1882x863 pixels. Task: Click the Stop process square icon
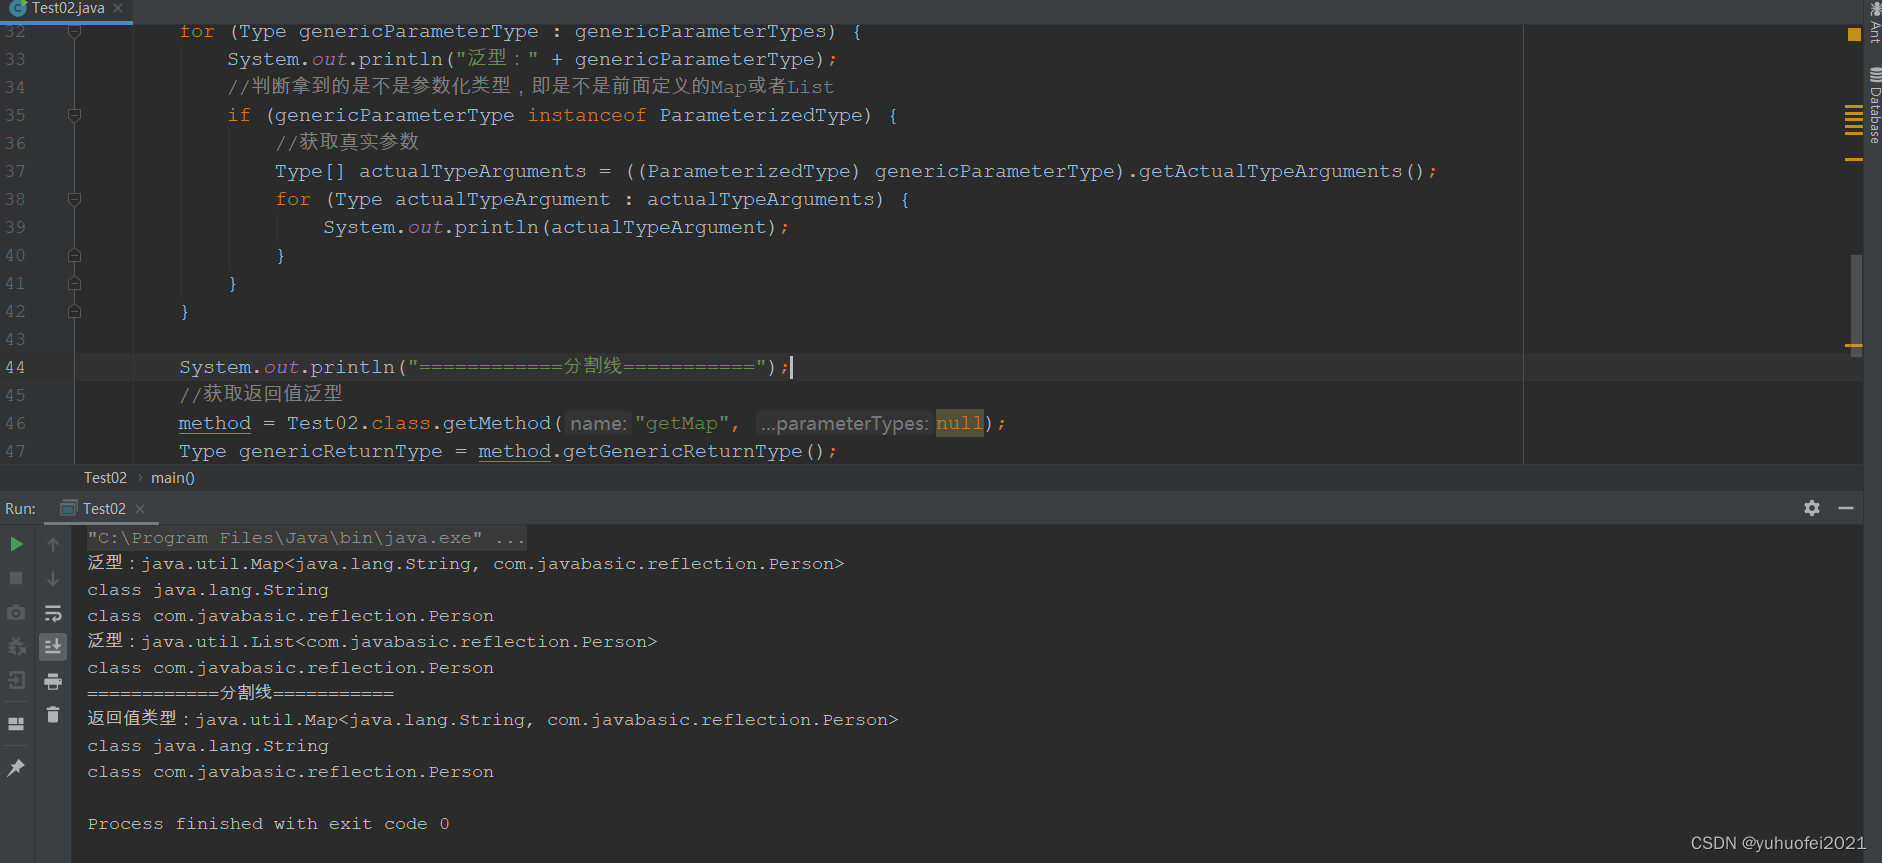[16, 578]
